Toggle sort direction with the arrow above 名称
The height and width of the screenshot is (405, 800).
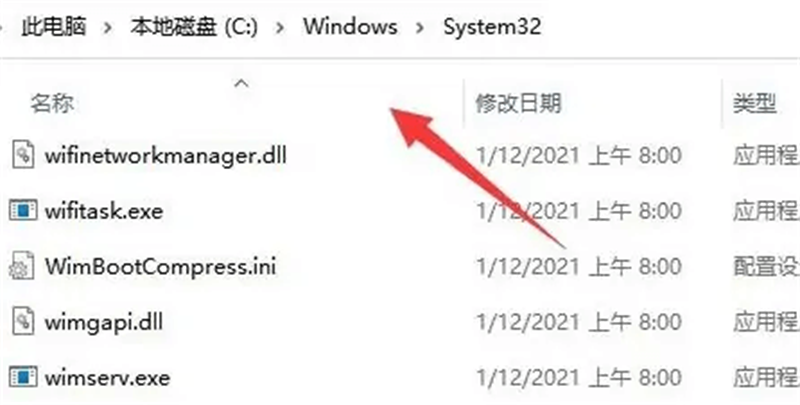[241, 83]
